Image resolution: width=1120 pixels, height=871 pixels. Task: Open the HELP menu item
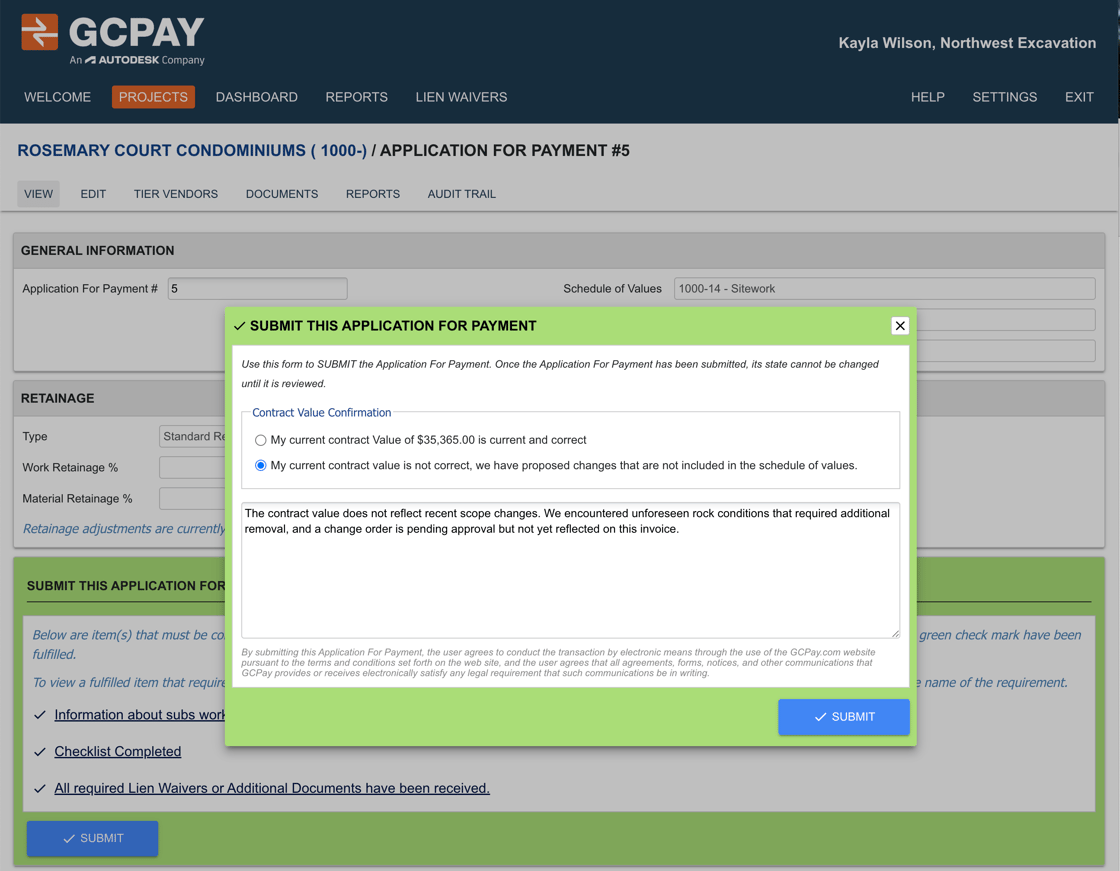coord(927,97)
